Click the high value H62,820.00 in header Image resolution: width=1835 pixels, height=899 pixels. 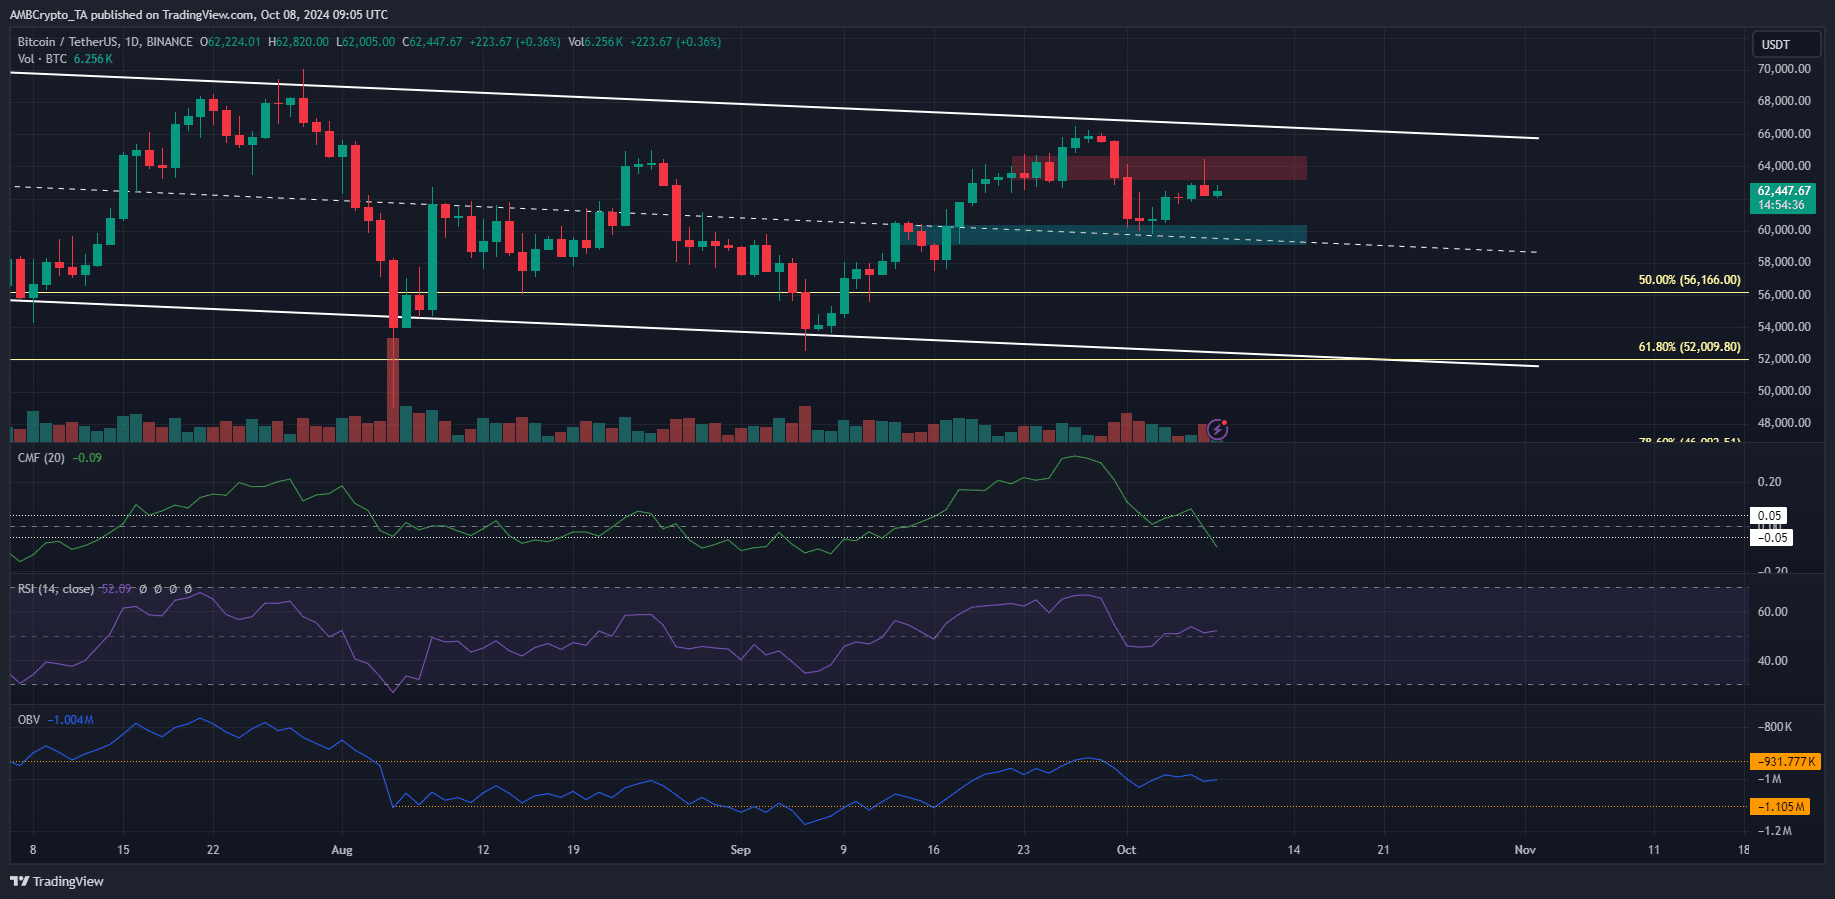tap(298, 42)
